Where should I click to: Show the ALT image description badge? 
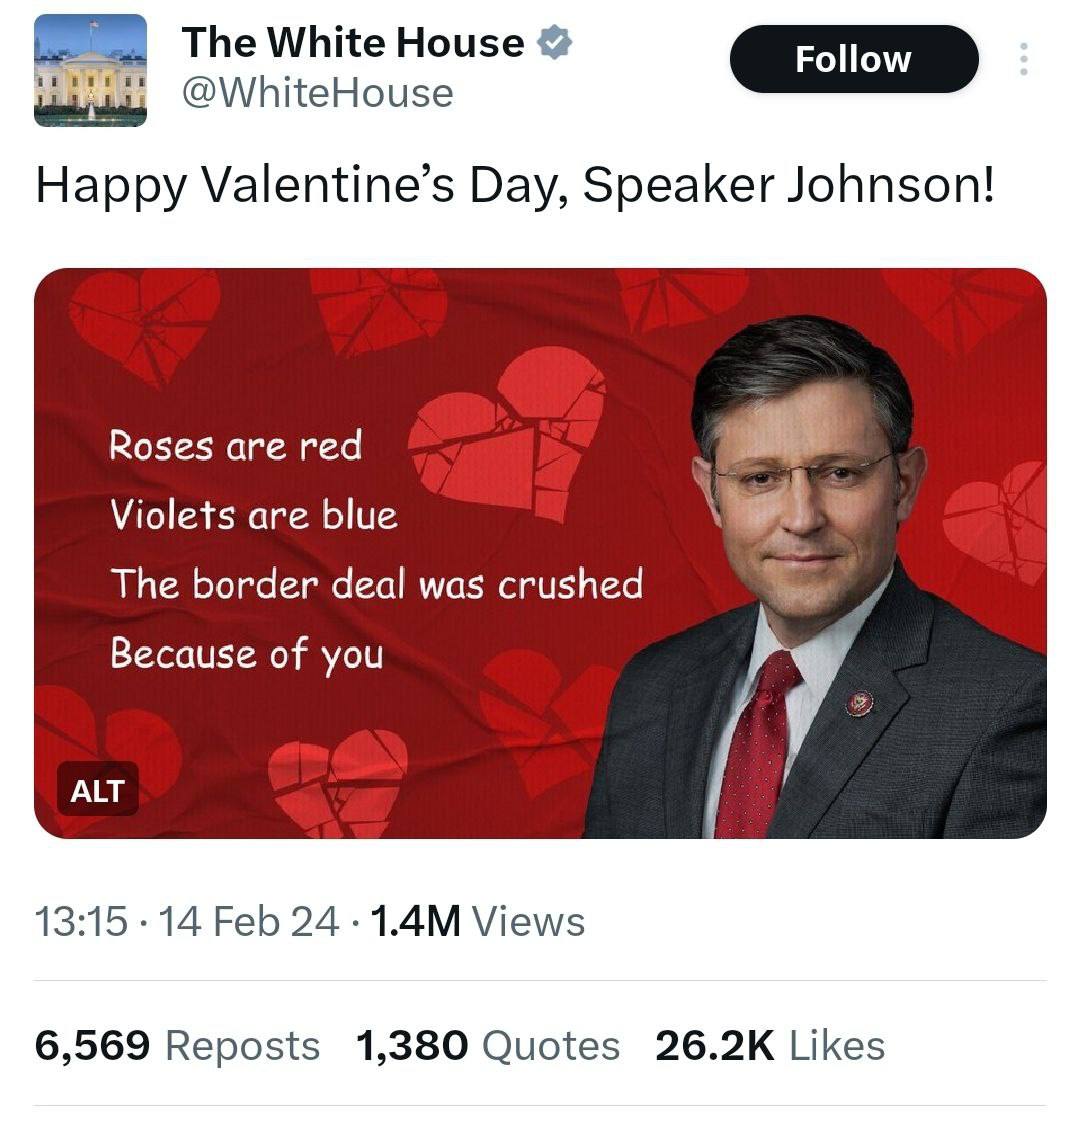pos(97,790)
